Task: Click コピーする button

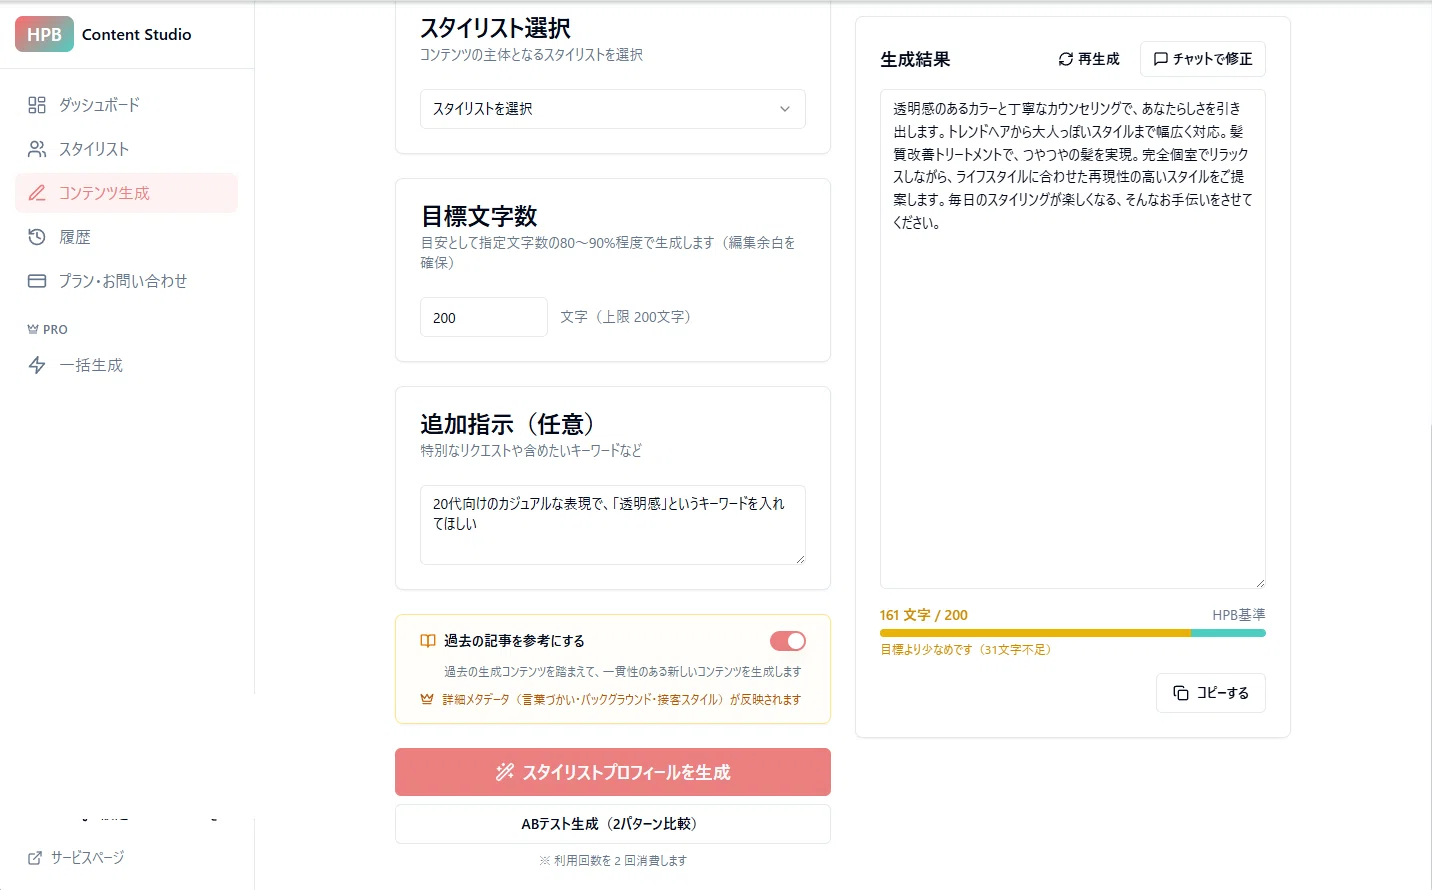Action: click(1211, 693)
